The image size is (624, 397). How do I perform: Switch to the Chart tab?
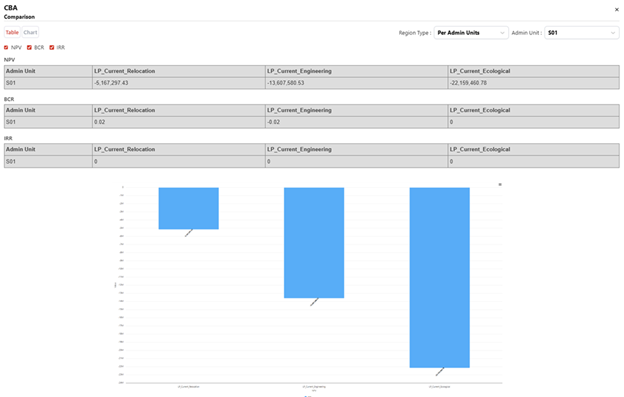[x=30, y=32]
